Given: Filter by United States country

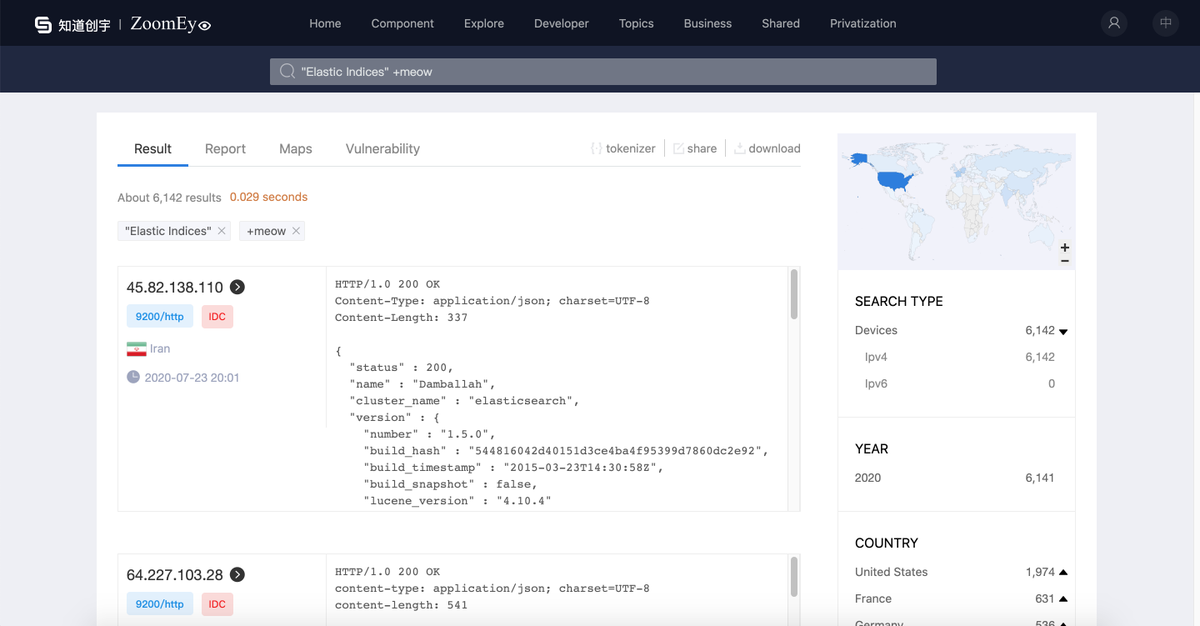Looking at the screenshot, I should [891, 572].
